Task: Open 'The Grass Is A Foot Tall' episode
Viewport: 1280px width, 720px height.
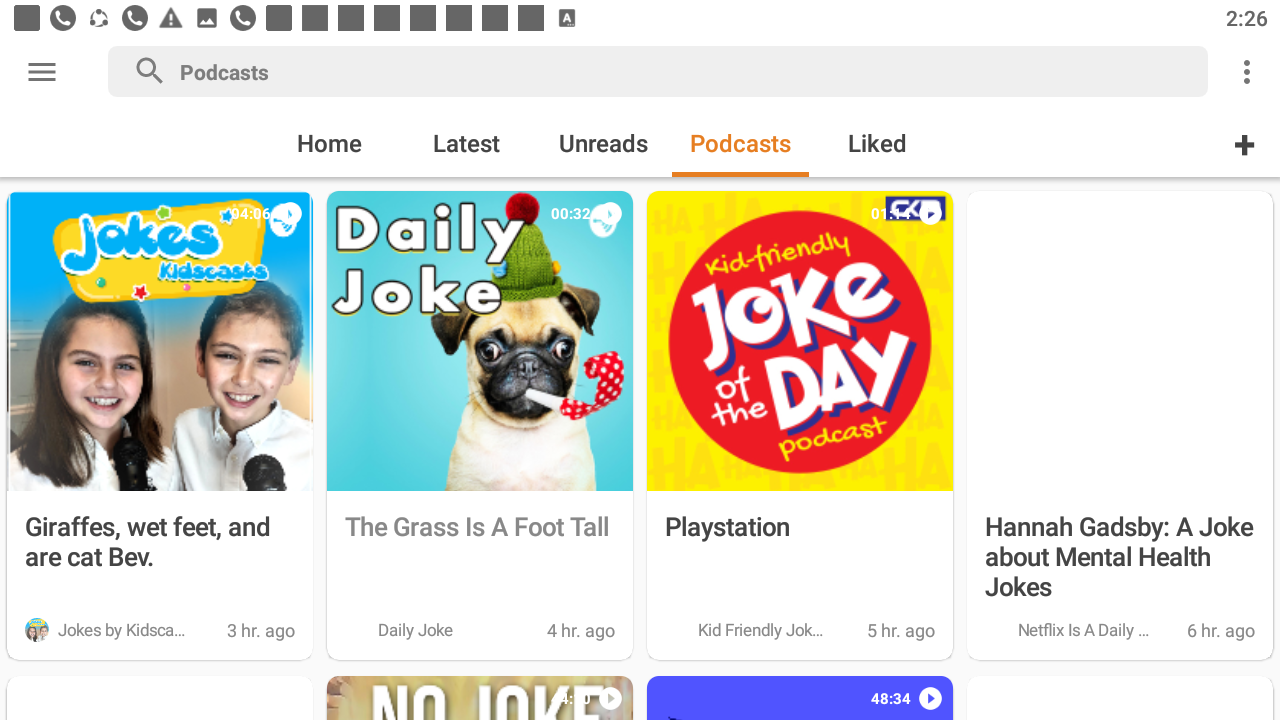Action: click(x=477, y=527)
